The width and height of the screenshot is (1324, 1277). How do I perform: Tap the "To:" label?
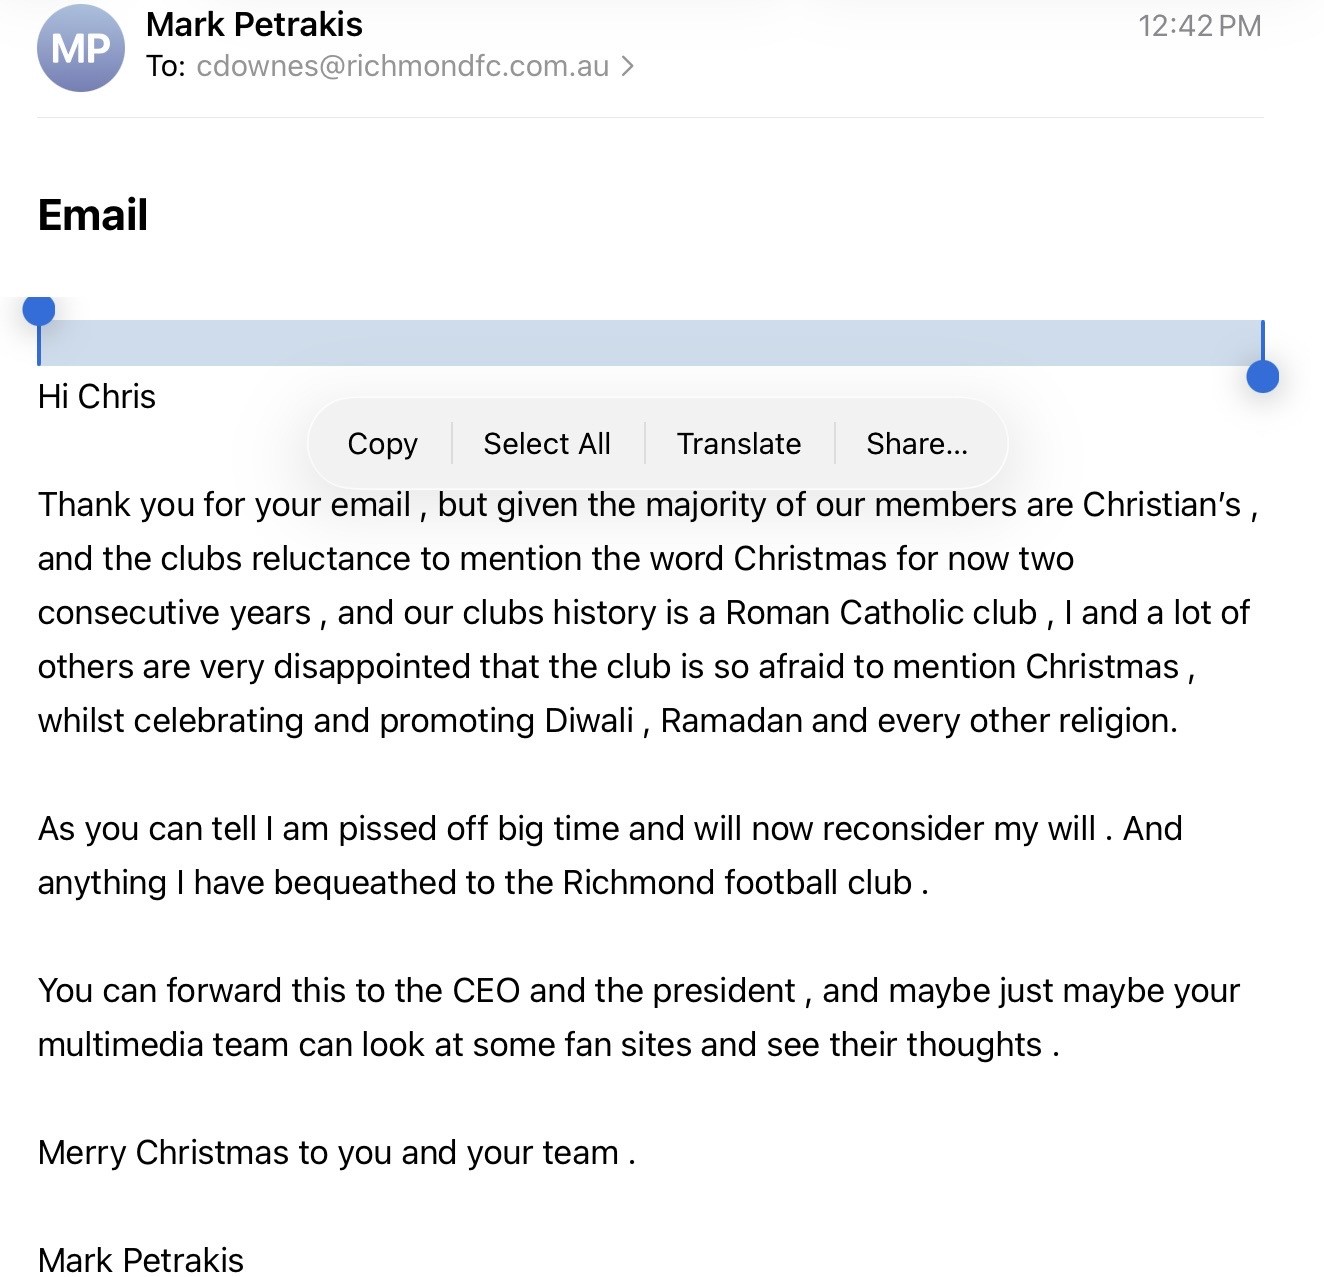coord(166,66)
